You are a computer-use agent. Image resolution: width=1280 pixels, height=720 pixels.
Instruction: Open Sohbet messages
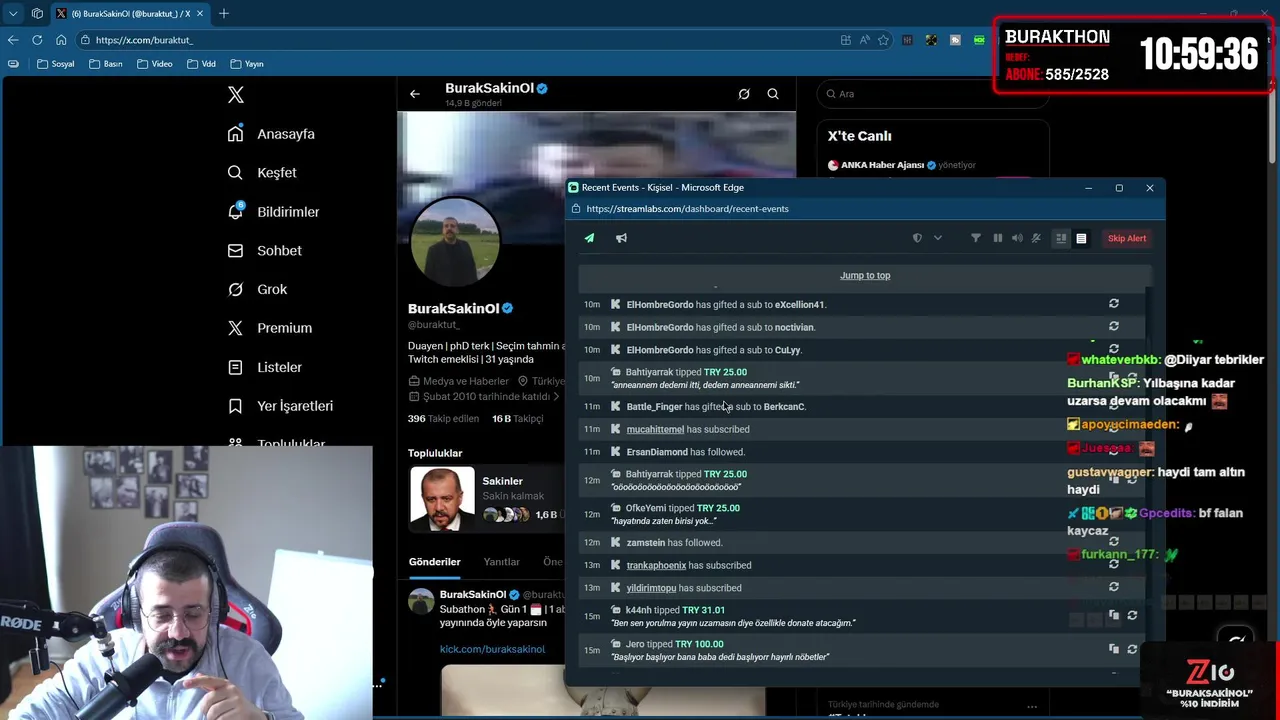[x=265, y=251]
